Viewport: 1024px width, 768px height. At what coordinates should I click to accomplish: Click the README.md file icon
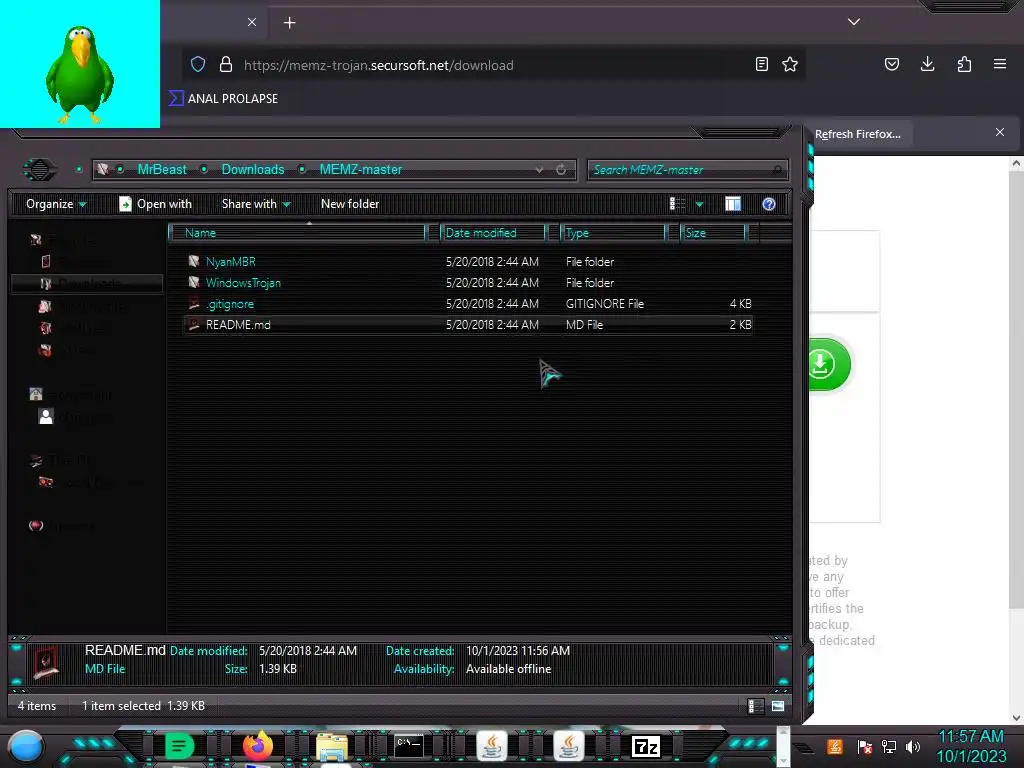(x=194, y=324)
